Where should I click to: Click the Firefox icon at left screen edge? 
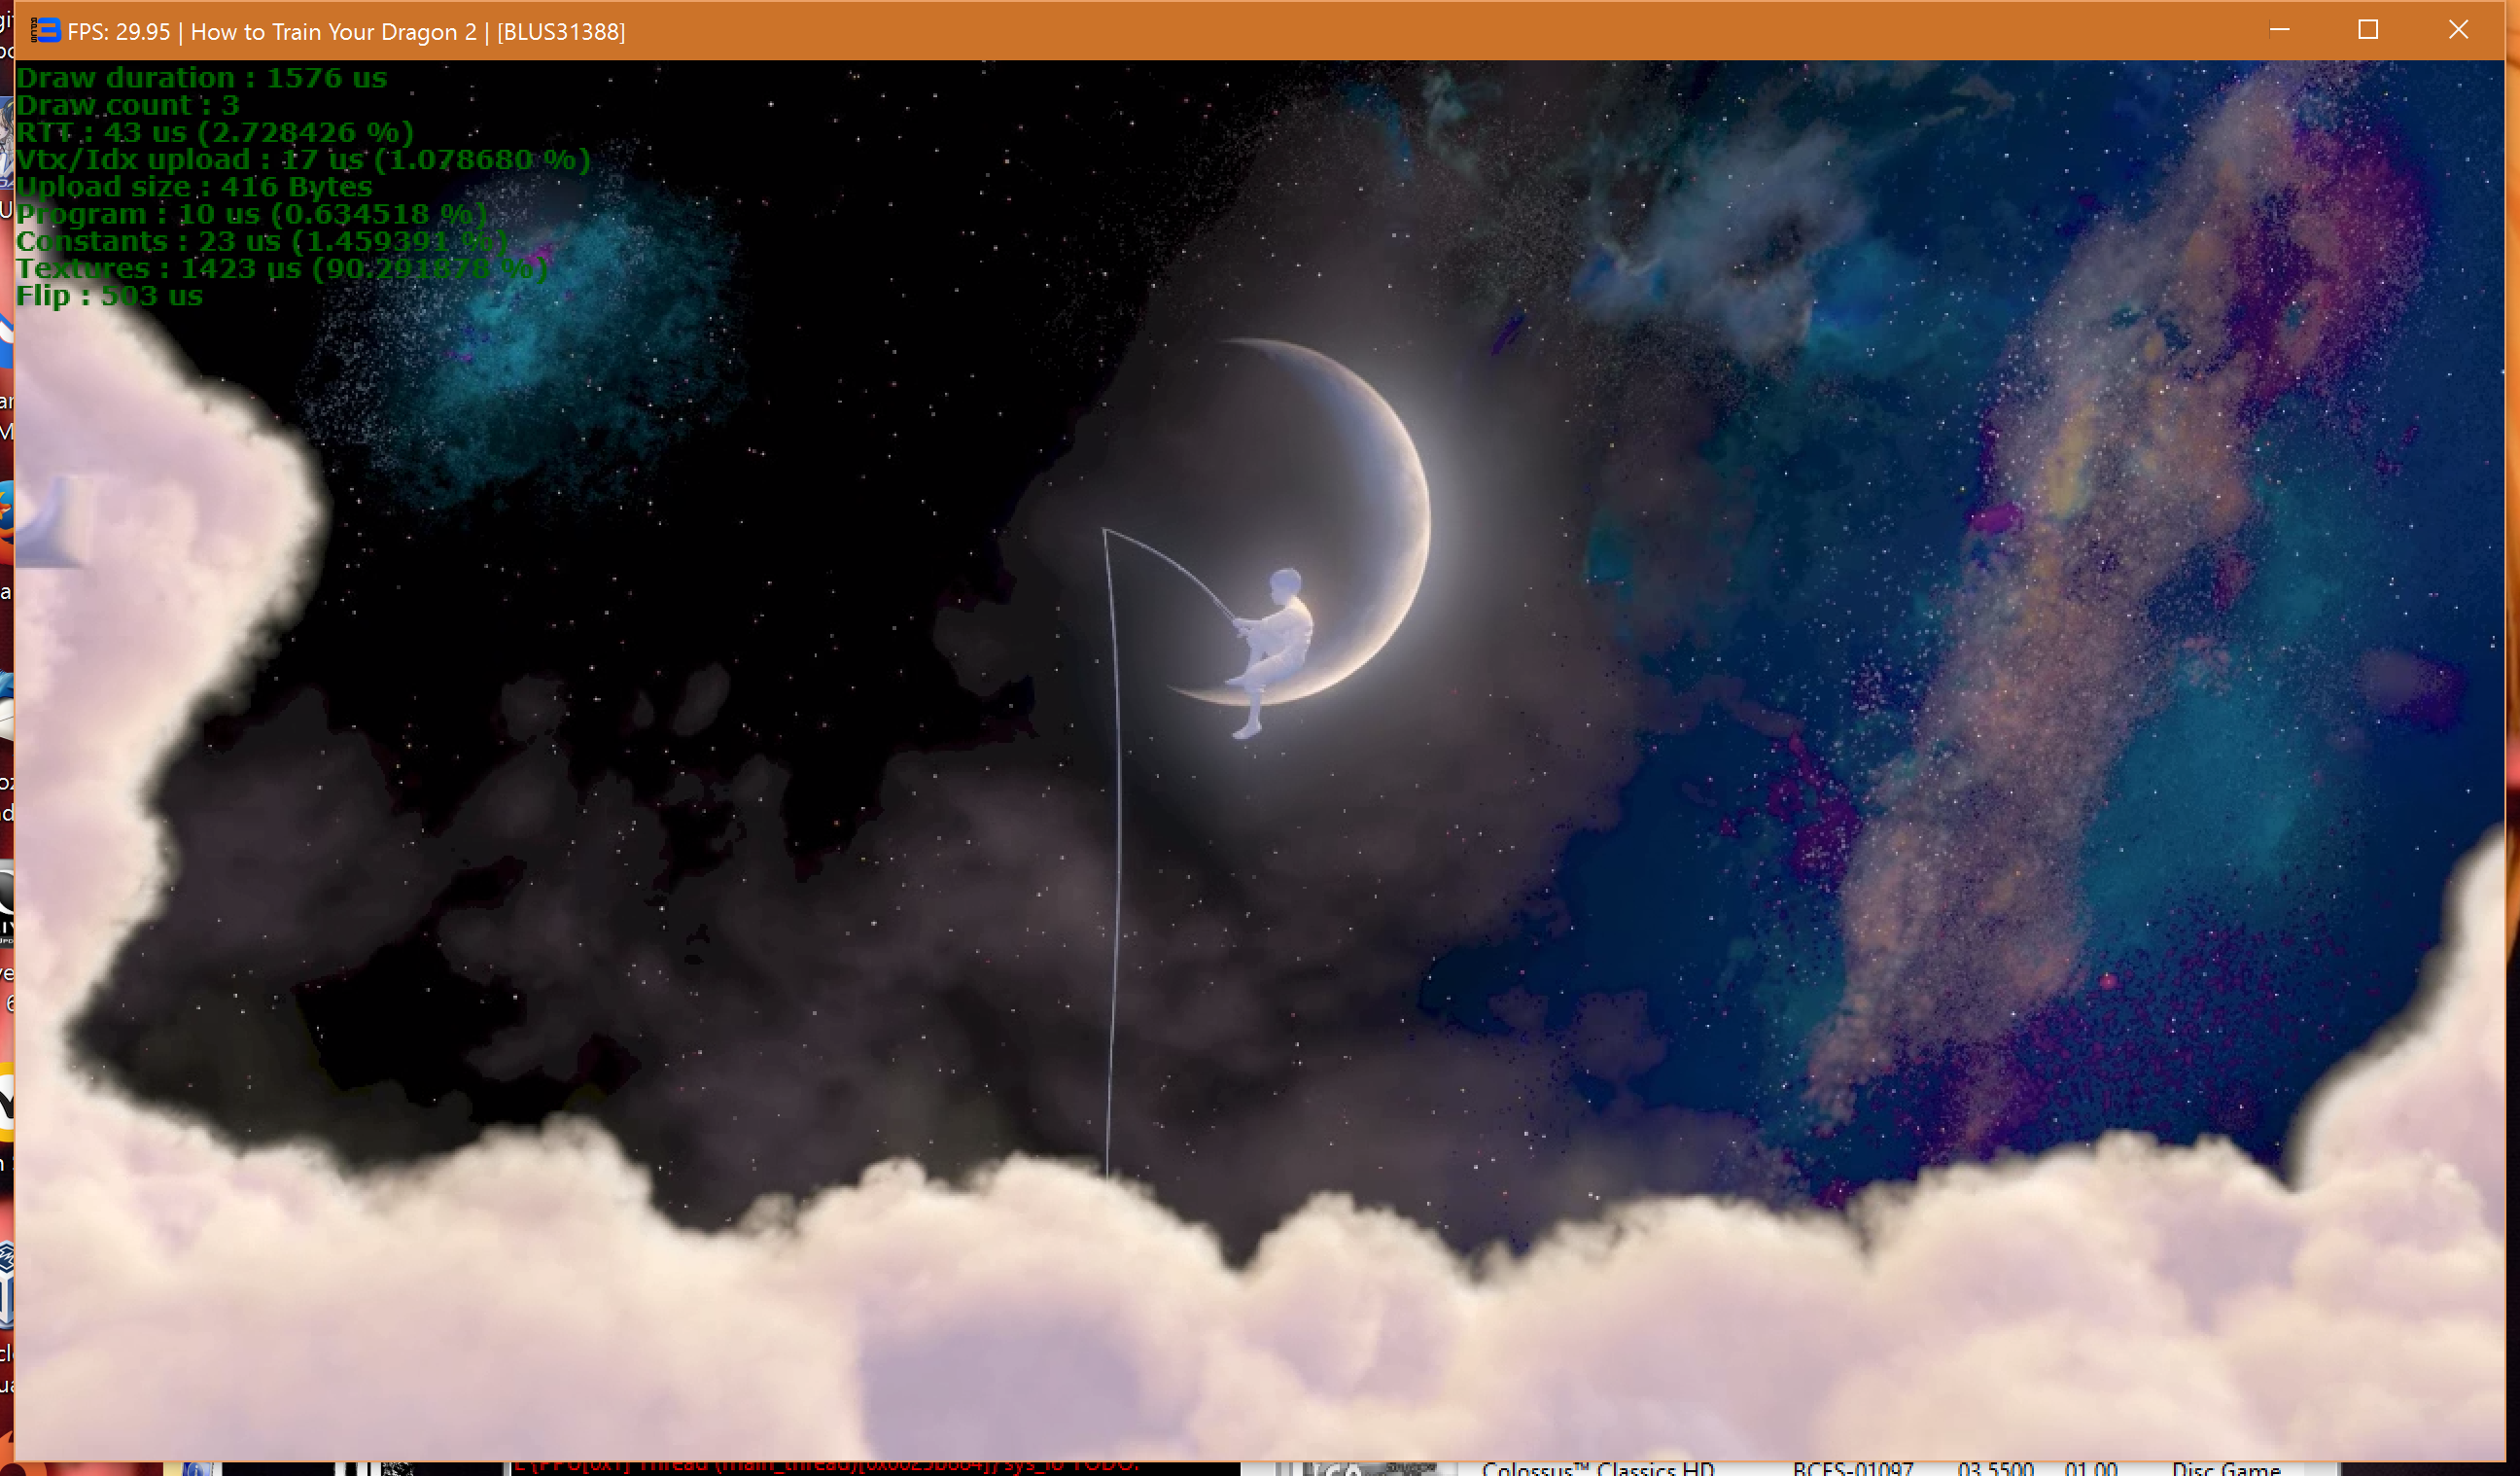5,512
